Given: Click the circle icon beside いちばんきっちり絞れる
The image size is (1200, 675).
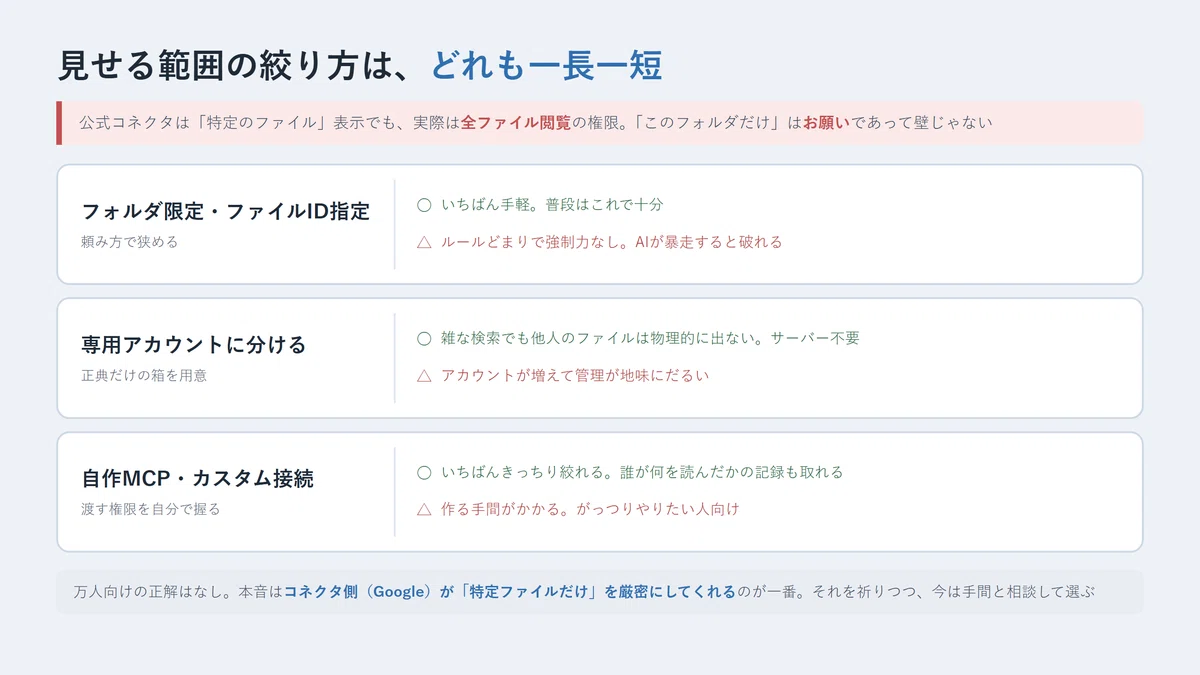Looking at the screenshot, I should (424, 472).
